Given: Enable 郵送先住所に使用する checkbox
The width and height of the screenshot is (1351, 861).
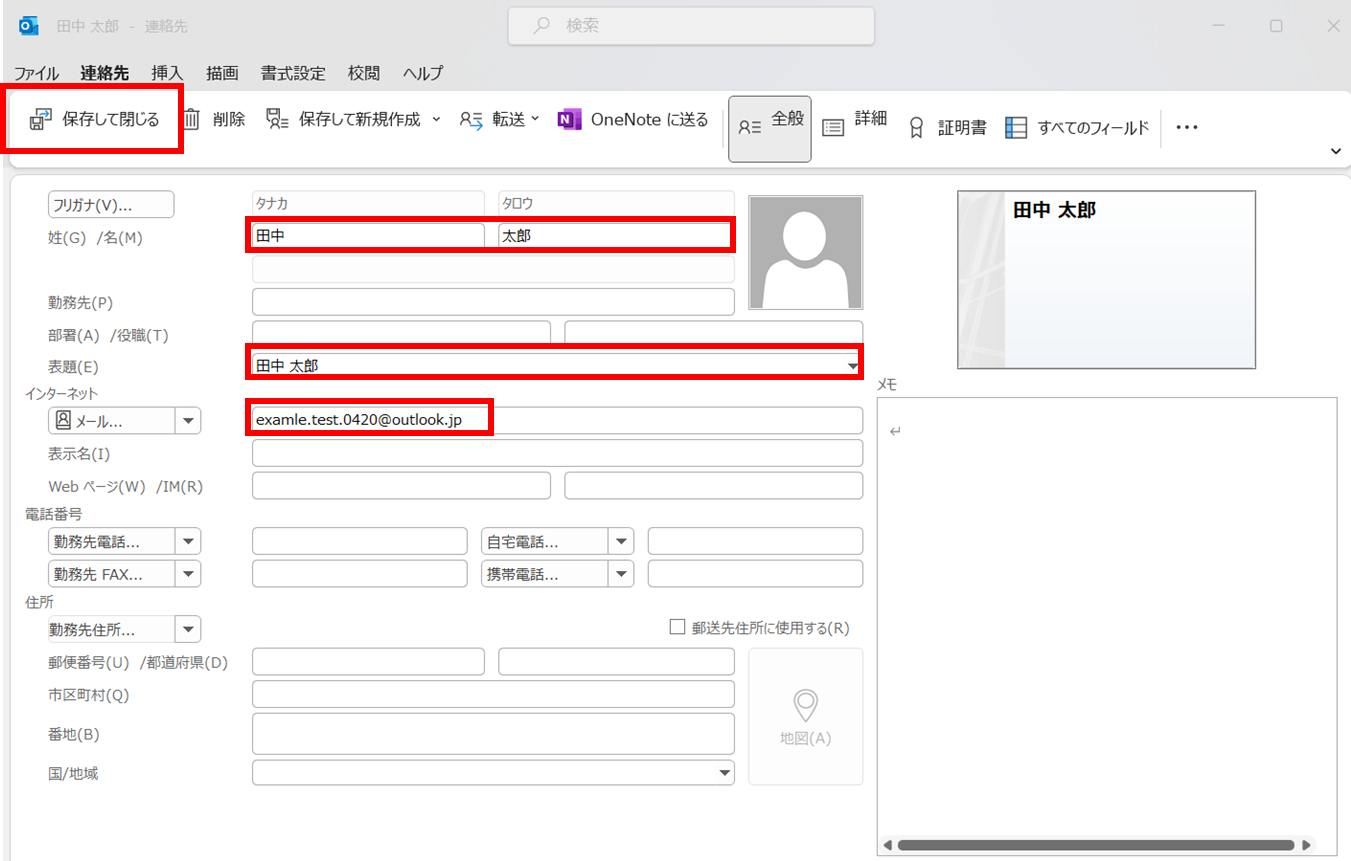Looking at the screenshot, I should pyautogui.click(x=677, y=628).
